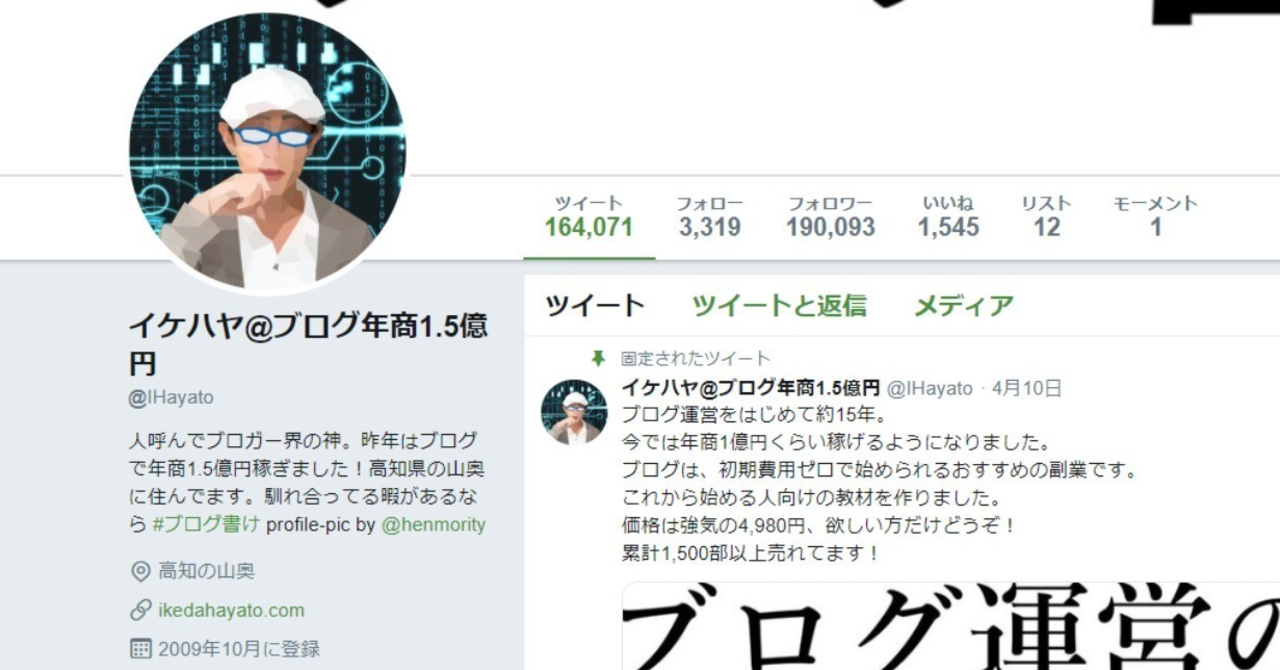Click the ブログ運営 headline image in pinned tweet
Viewport: 1280px width, 670px height.
(x=951, y=626)
